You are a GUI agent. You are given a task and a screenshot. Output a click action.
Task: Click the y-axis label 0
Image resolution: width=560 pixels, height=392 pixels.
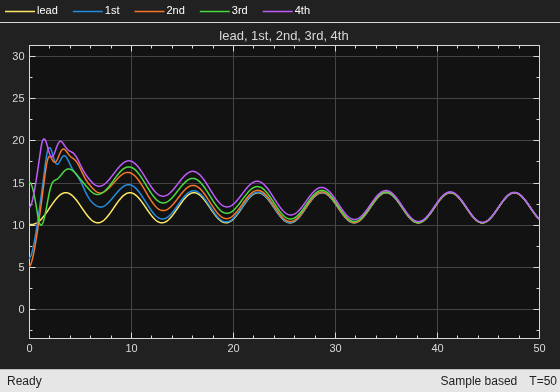tap(21, 310)
